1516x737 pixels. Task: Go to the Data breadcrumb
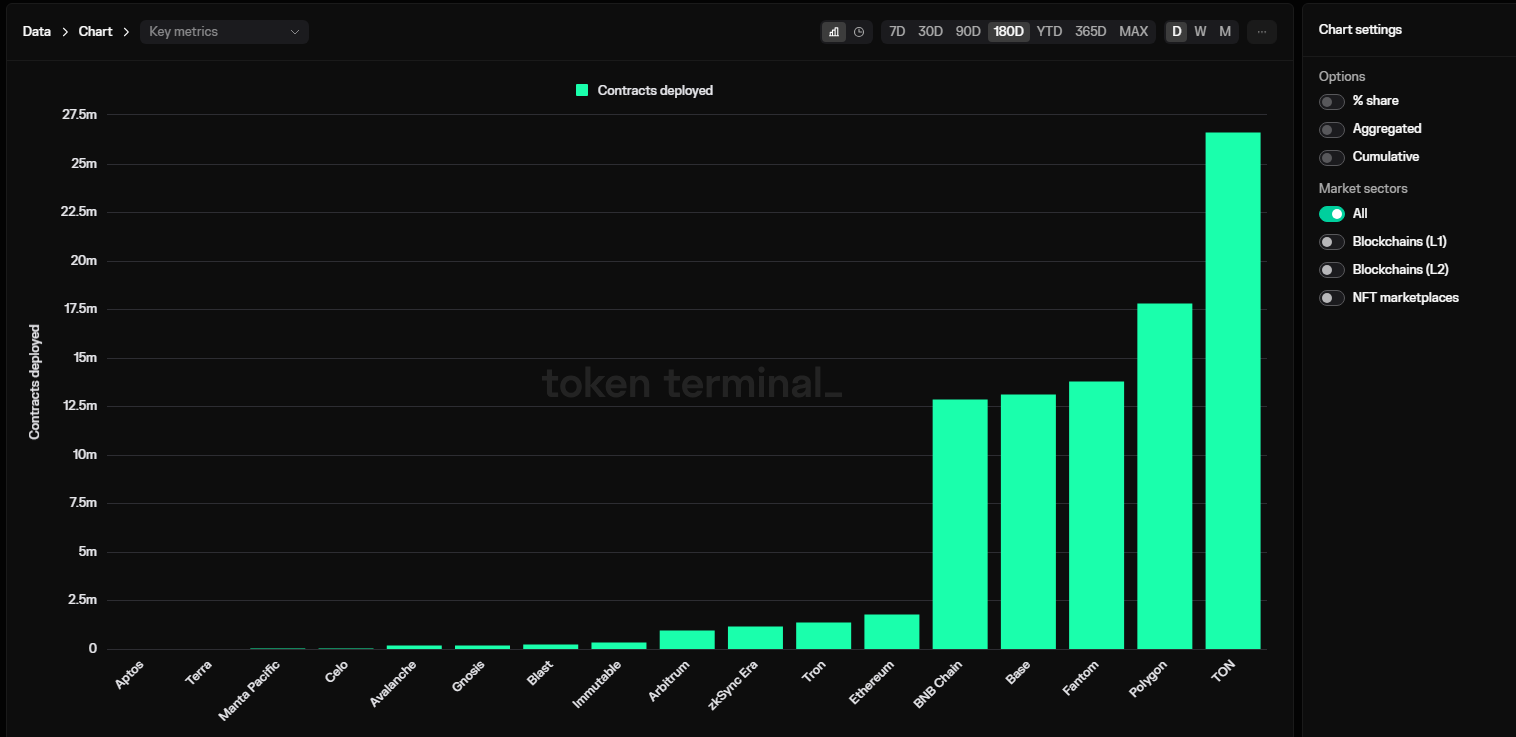37,32
